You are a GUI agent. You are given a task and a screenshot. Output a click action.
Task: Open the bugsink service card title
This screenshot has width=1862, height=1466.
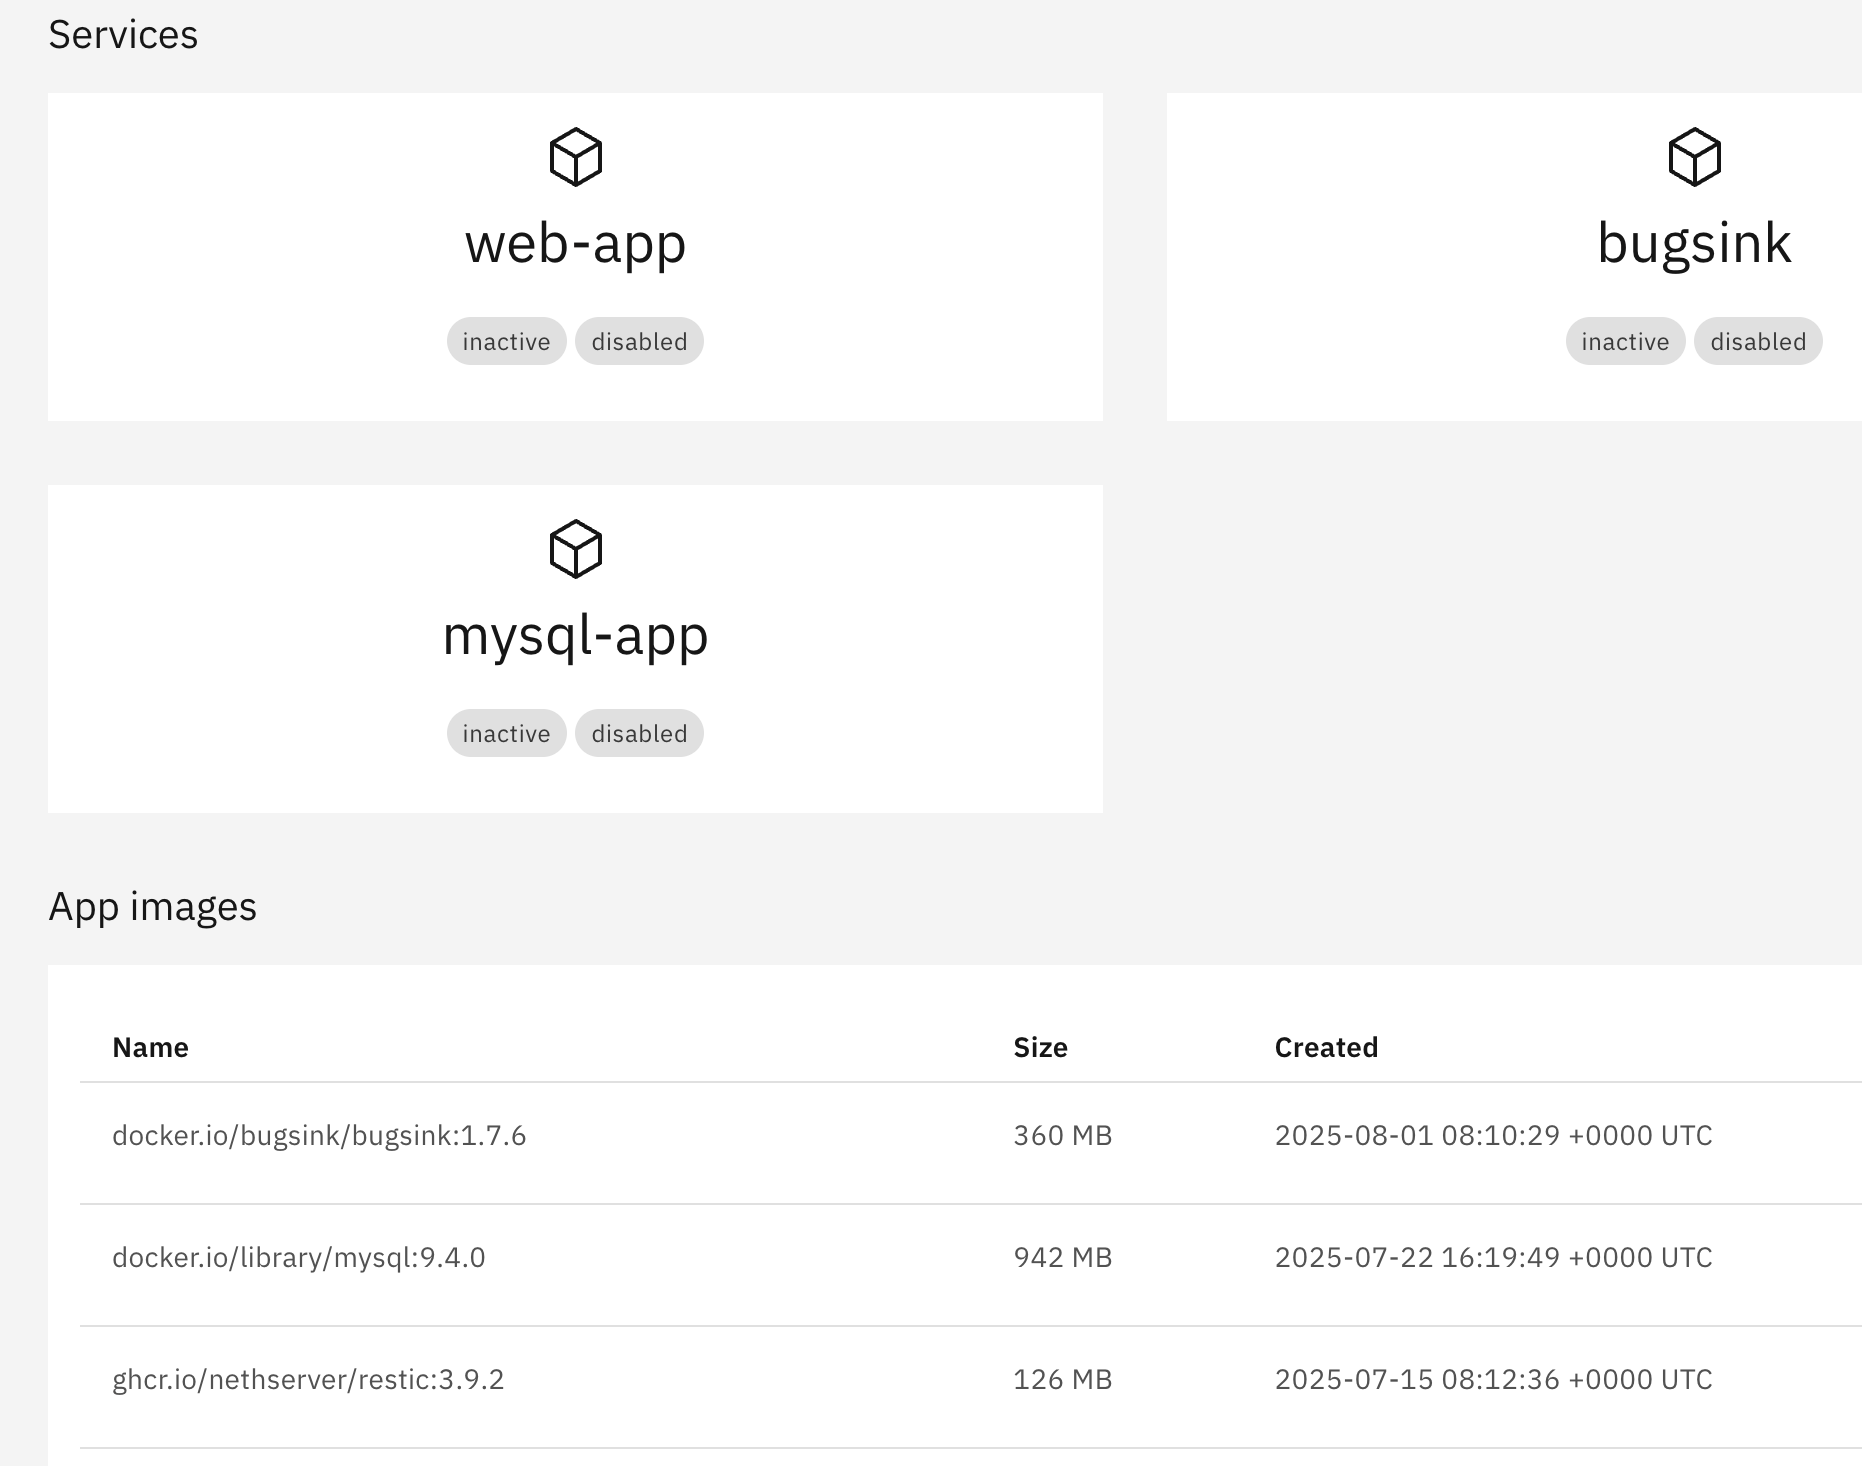[1694, 243]
